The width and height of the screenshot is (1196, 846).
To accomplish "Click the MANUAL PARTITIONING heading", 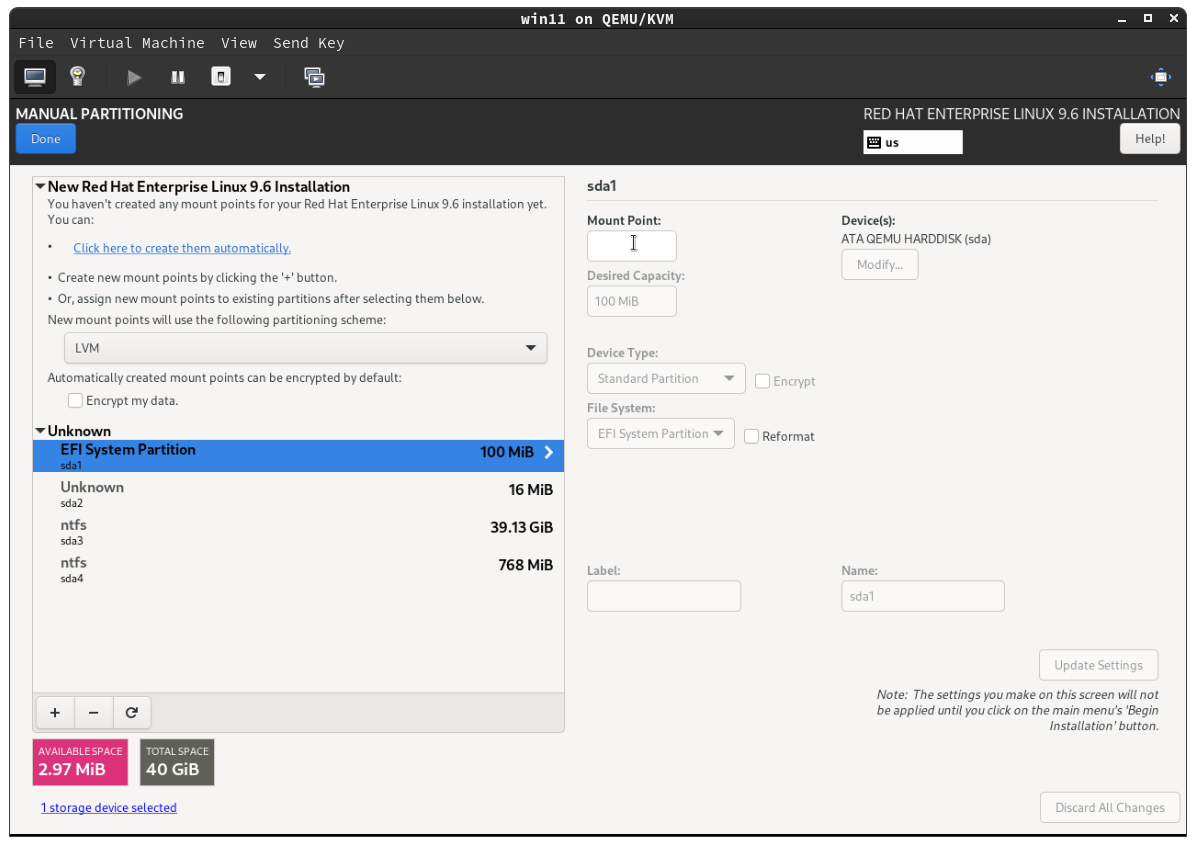I will click(x=99, y=114).
